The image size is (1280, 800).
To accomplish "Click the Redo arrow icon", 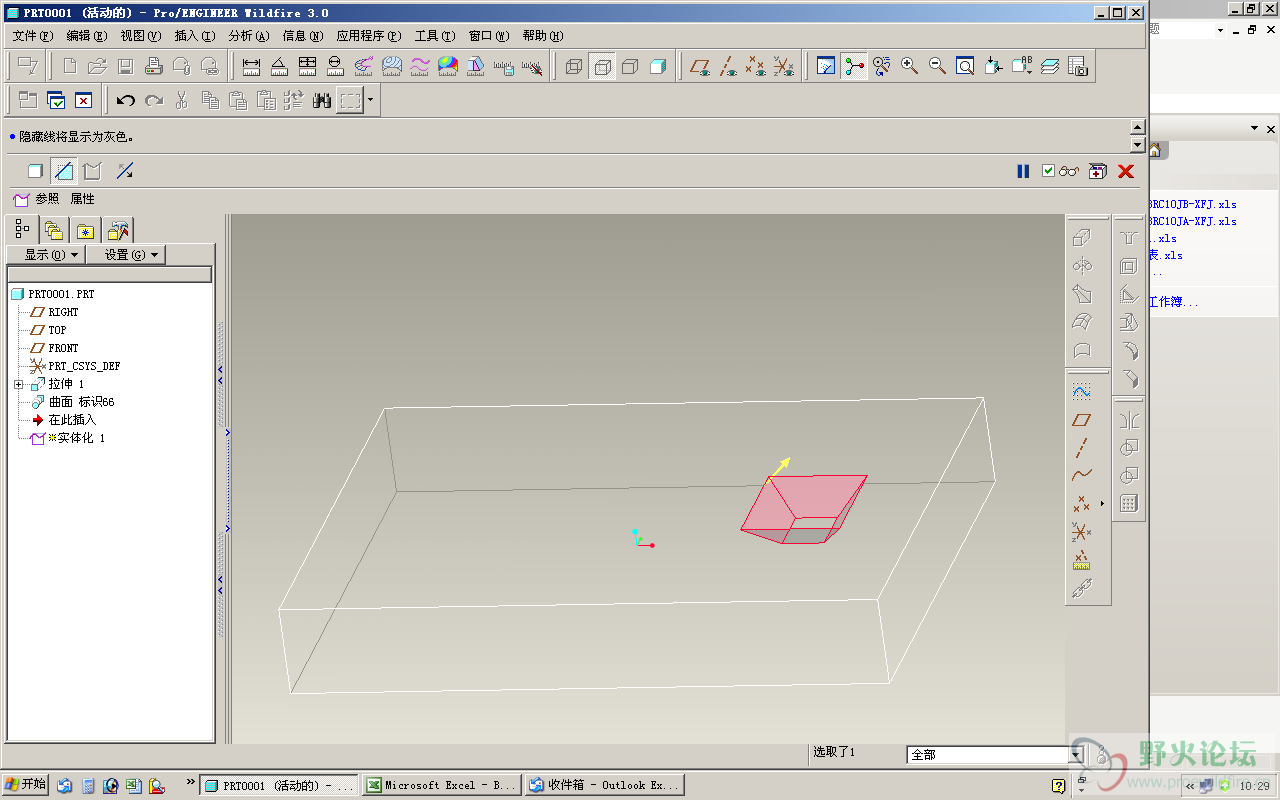I will point(154,100).
